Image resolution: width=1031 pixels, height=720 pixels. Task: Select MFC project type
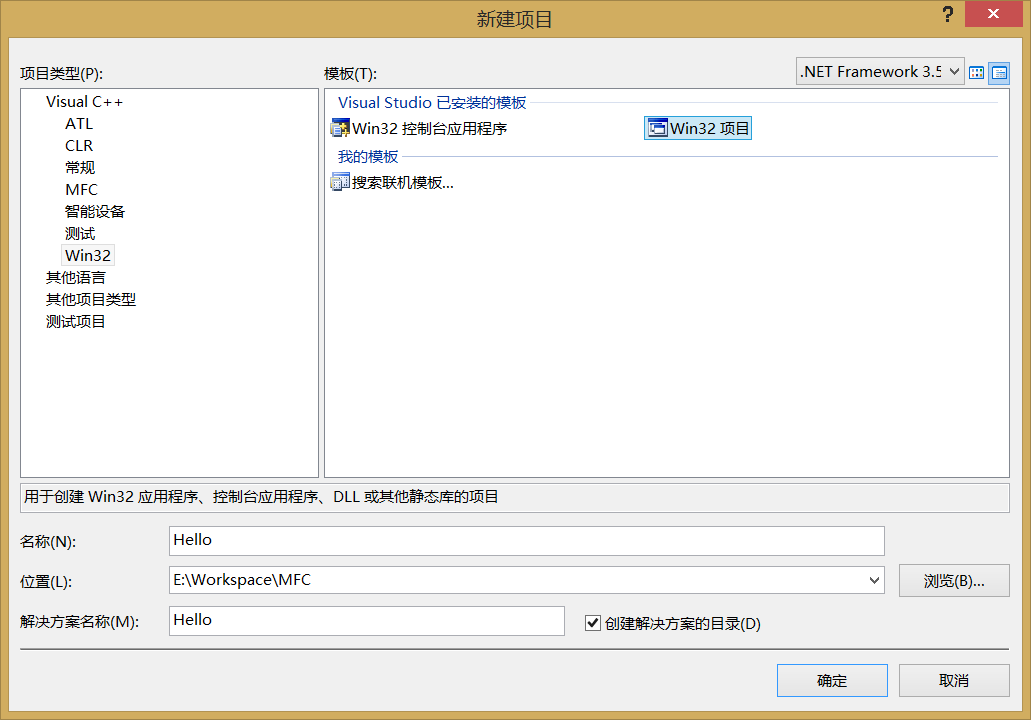coord(82,189)
